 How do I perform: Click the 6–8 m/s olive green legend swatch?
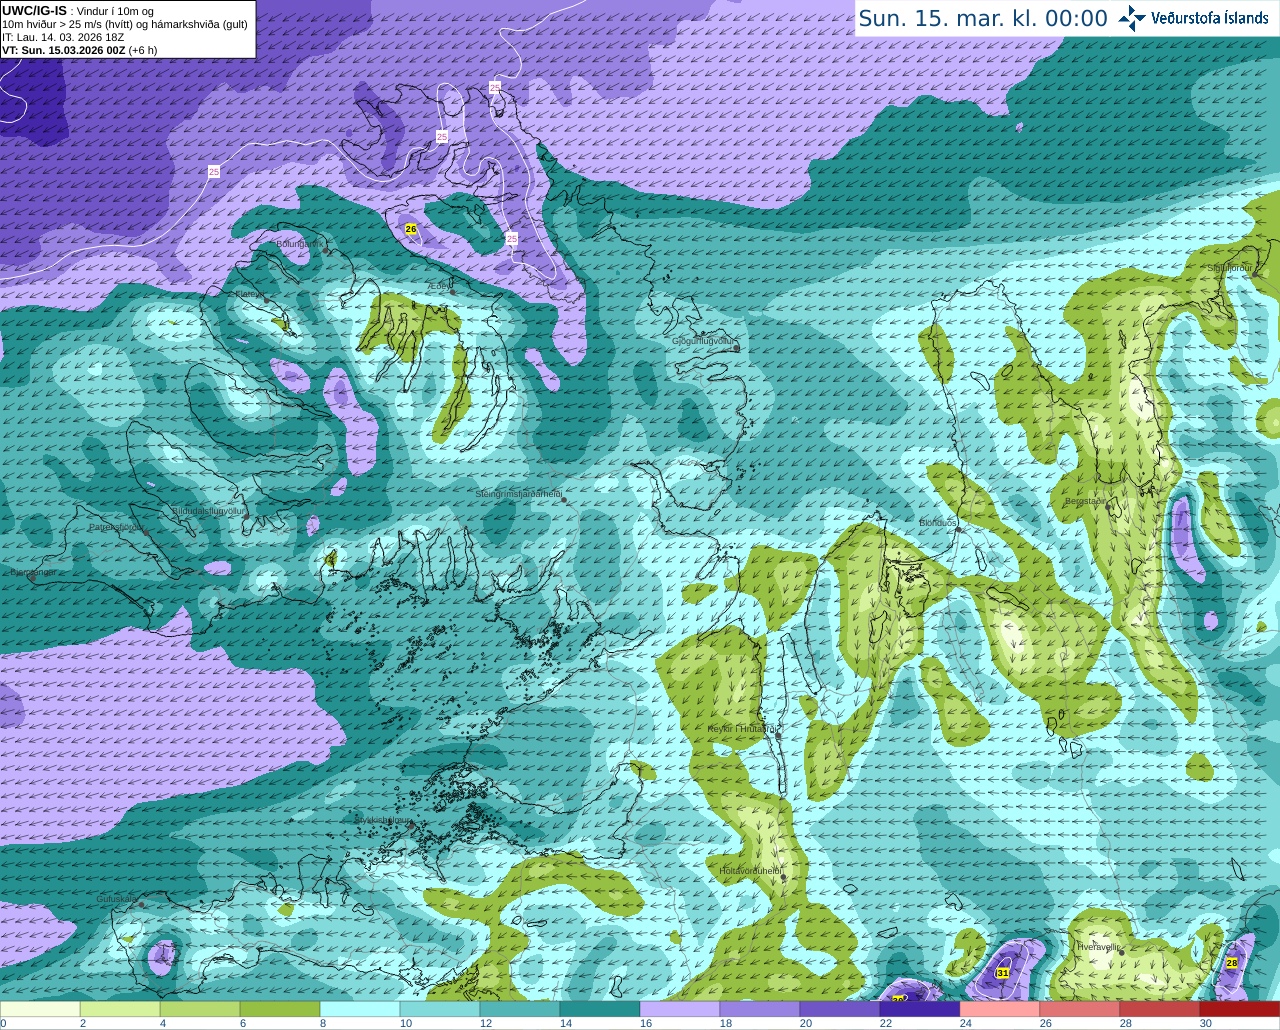pos(280,1009)
